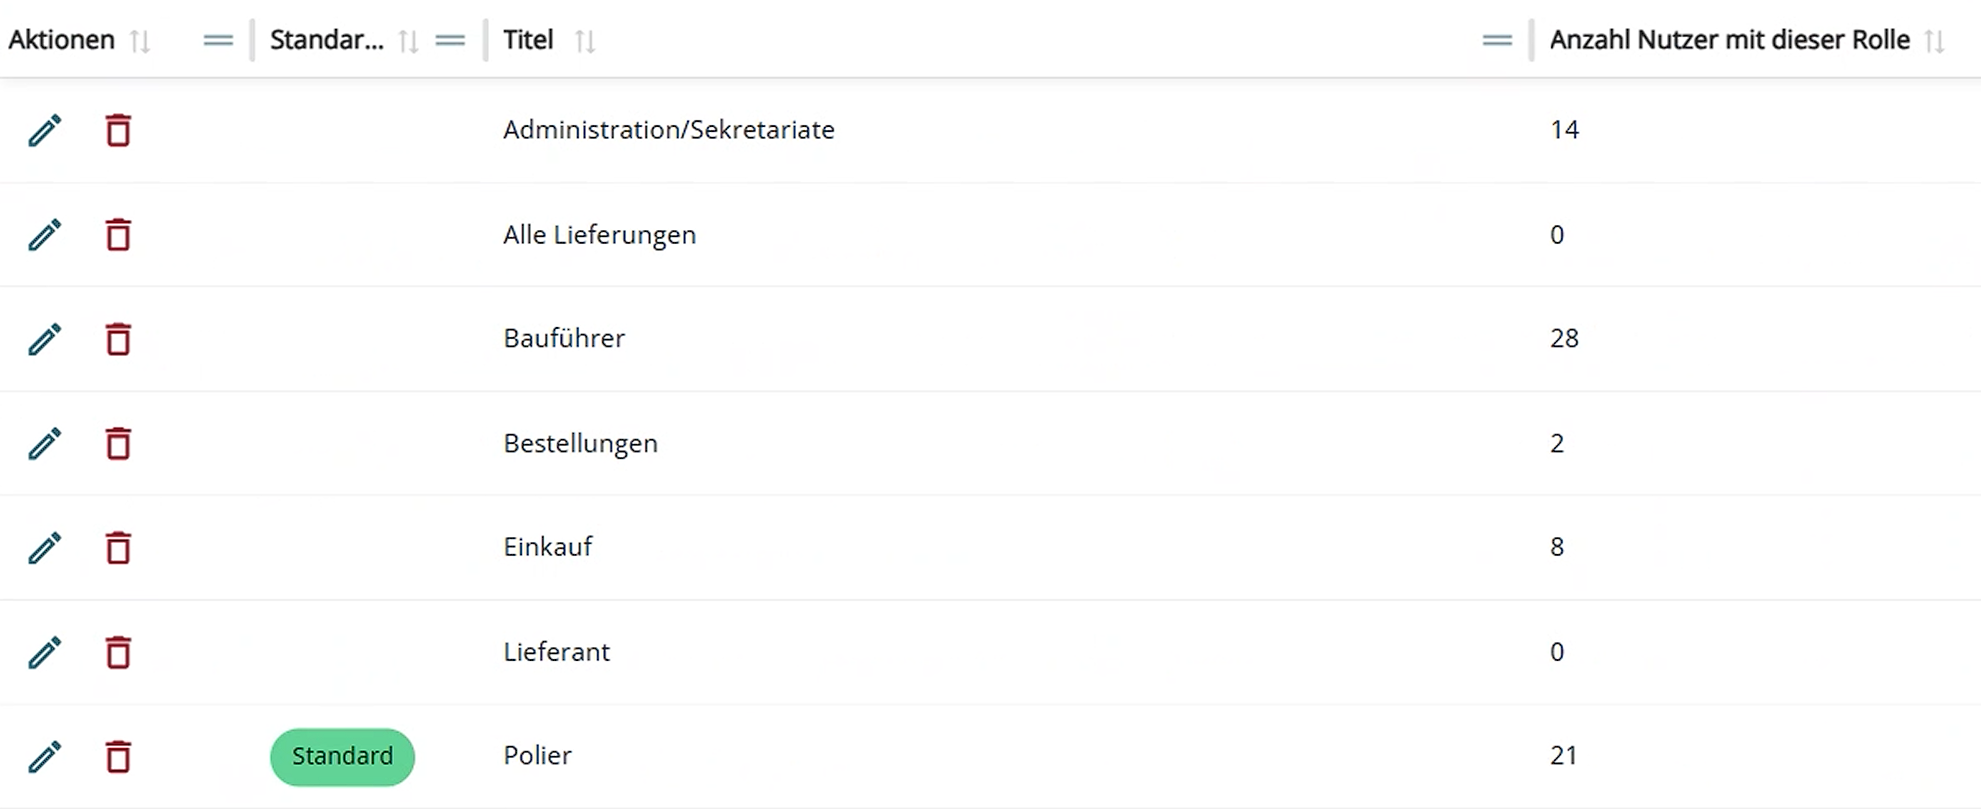Edit the Polier role
The height and width of the screenshot is (809, 1981).
click(x=44, y=757)
